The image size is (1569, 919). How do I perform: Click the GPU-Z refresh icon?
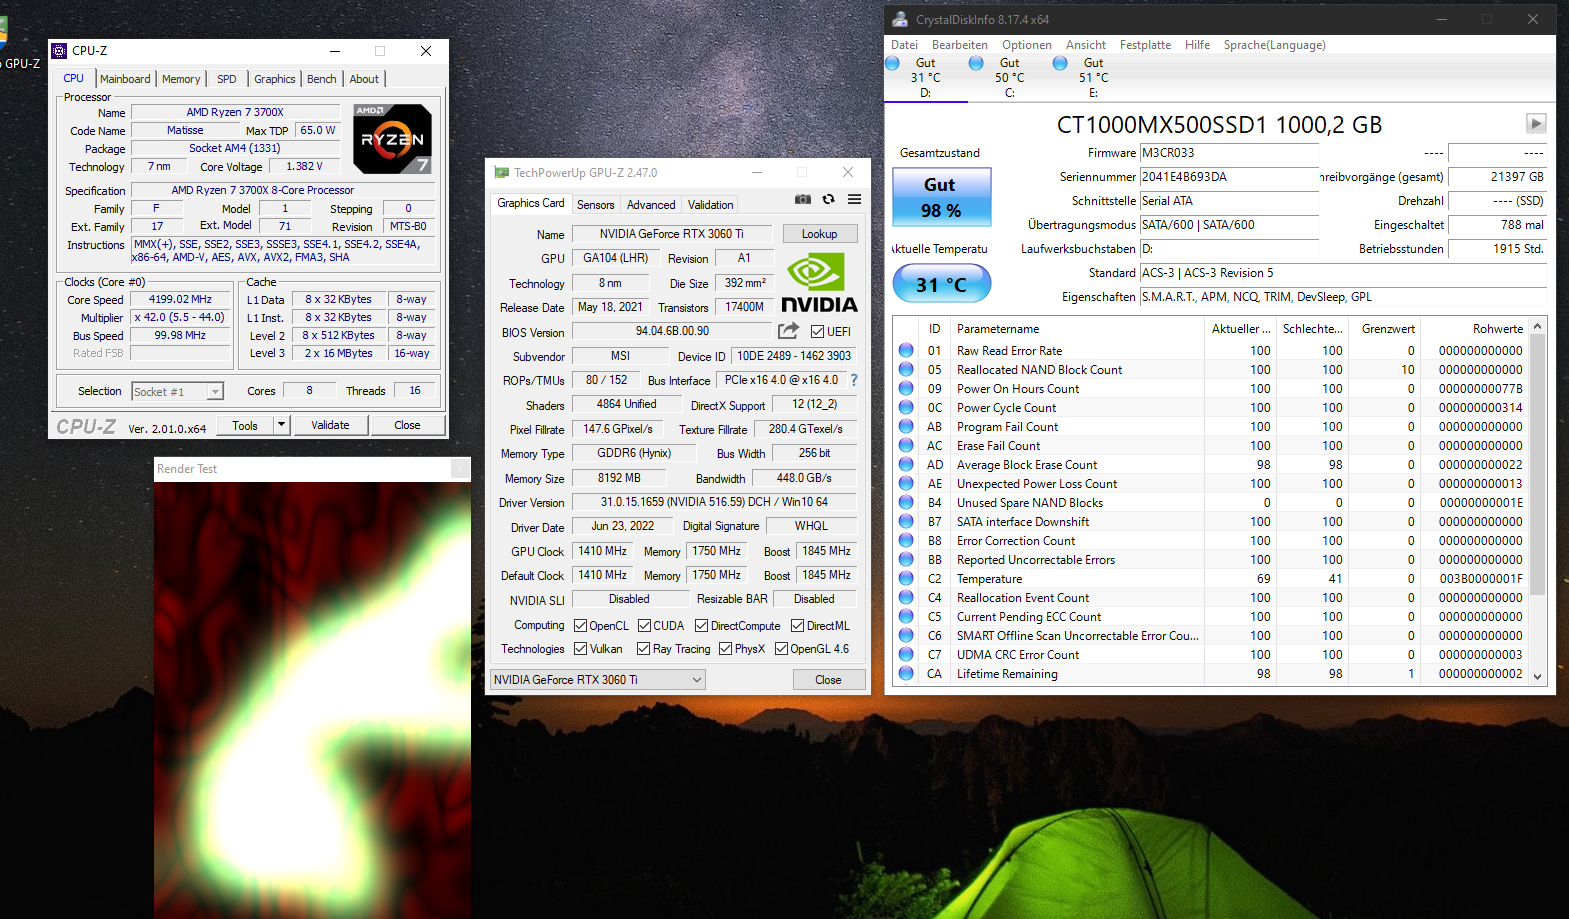(x=828, y=199)
